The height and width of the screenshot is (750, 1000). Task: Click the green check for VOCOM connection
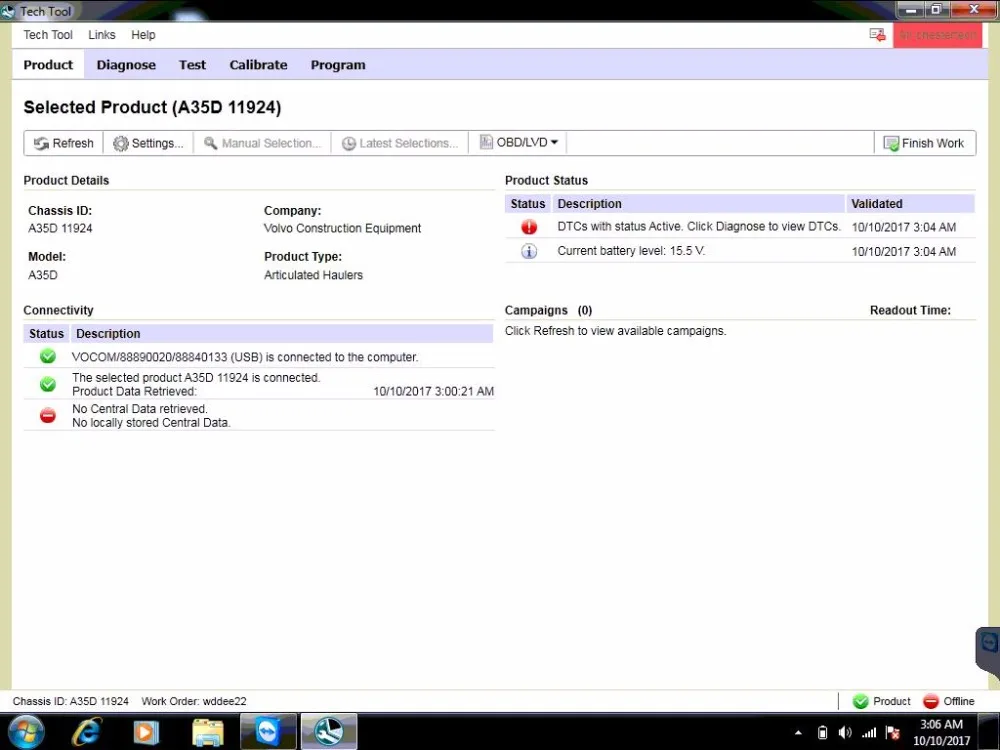[x=48, y=357]
